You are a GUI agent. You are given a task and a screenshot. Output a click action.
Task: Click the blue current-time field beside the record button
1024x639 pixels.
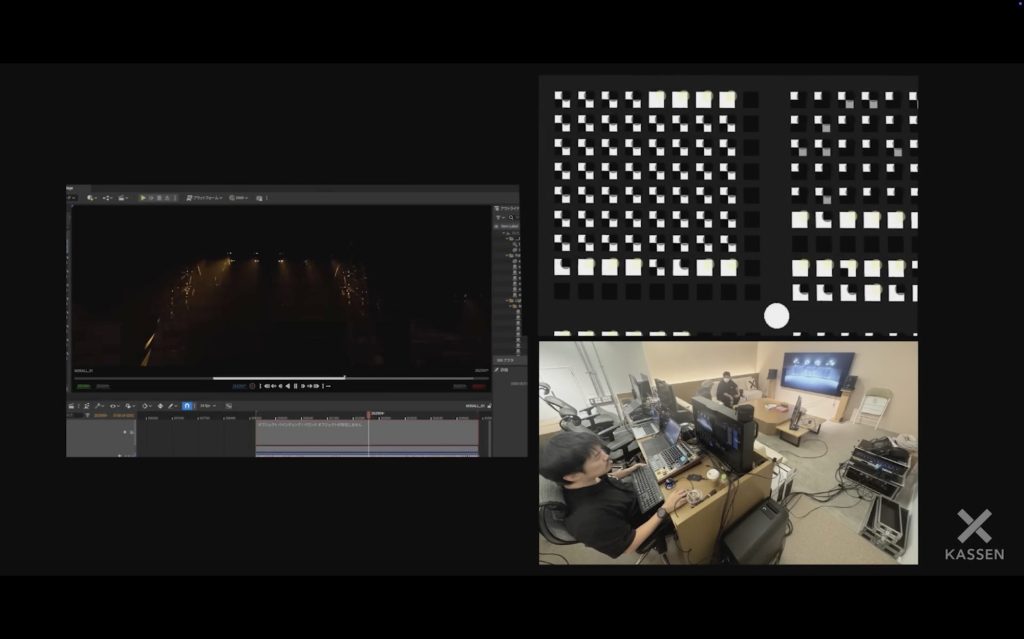pyautogui.click(x=239, y=386)
